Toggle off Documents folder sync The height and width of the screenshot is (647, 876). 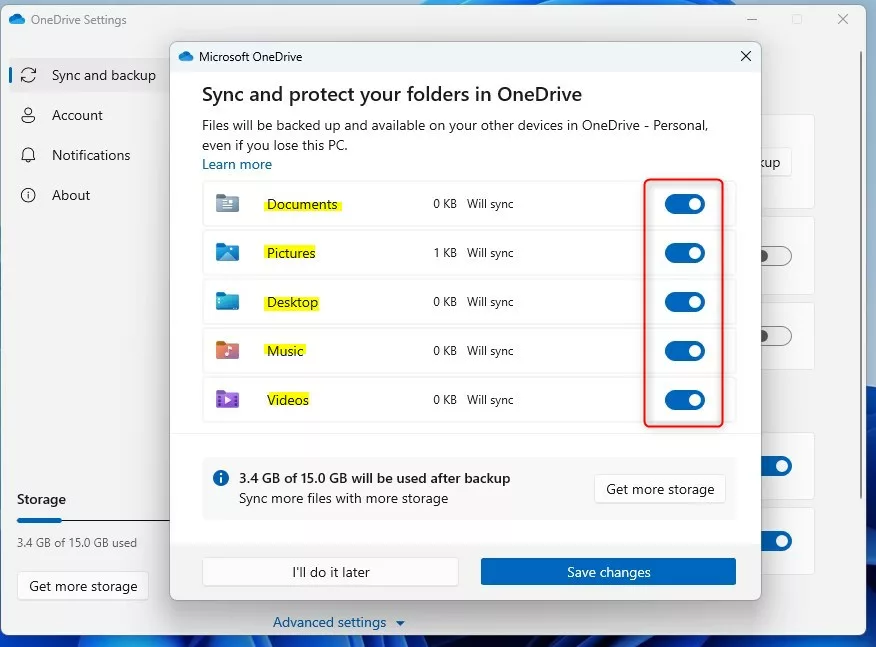684,204
